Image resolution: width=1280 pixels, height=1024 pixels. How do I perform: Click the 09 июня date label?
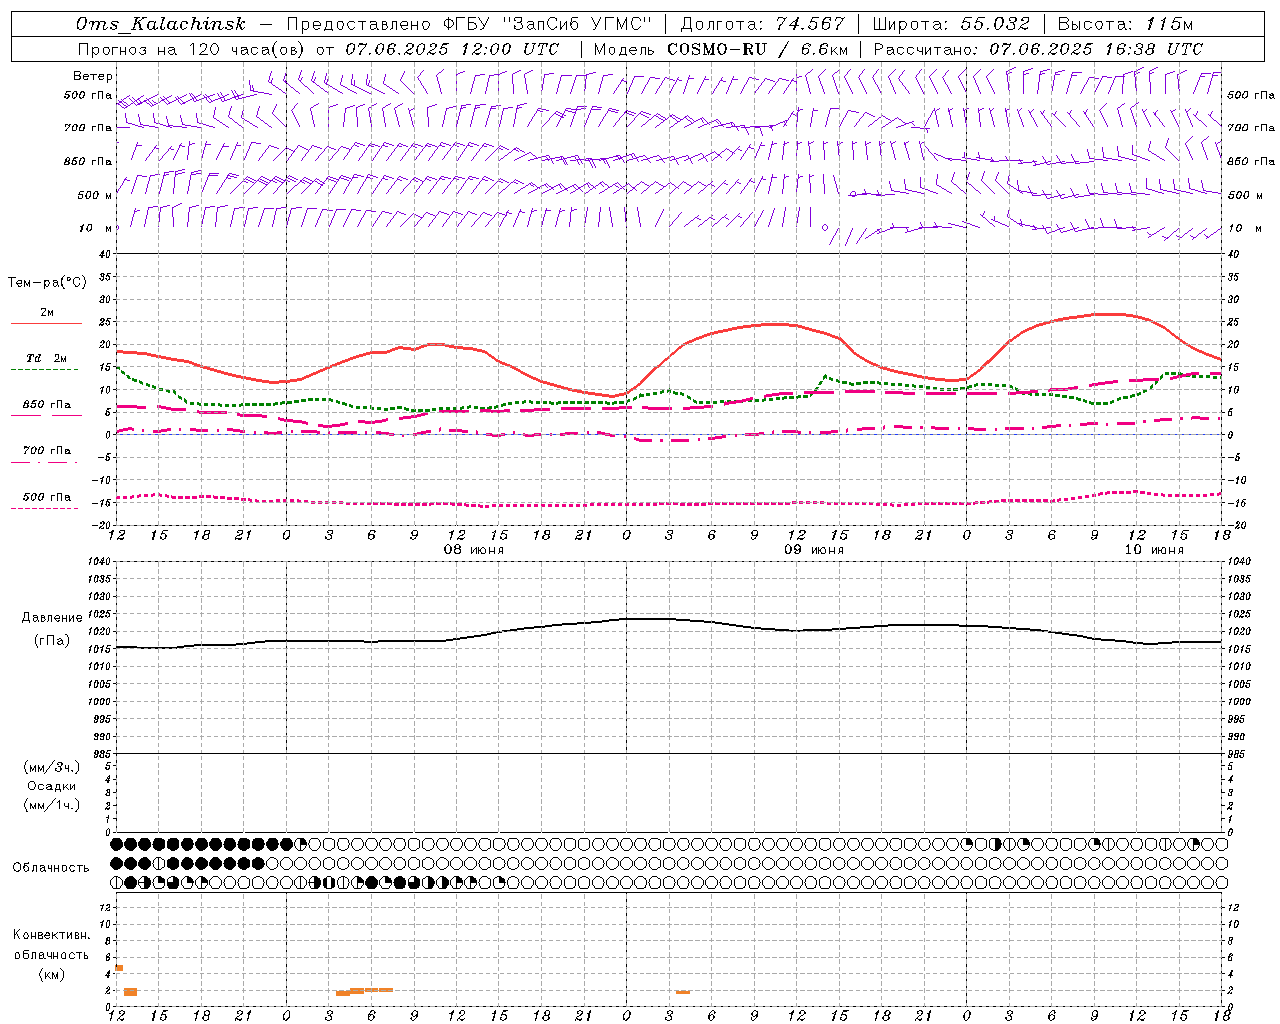click(x=813, y=550)
